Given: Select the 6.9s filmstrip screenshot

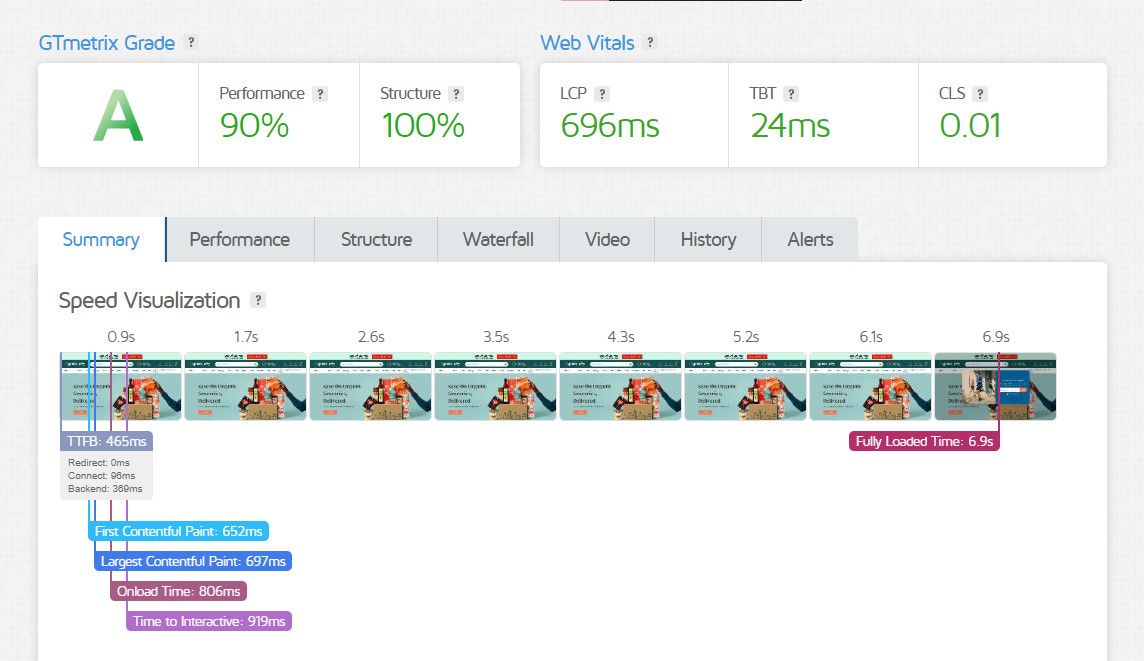Looking at the screenshot, I should [995, 386].
